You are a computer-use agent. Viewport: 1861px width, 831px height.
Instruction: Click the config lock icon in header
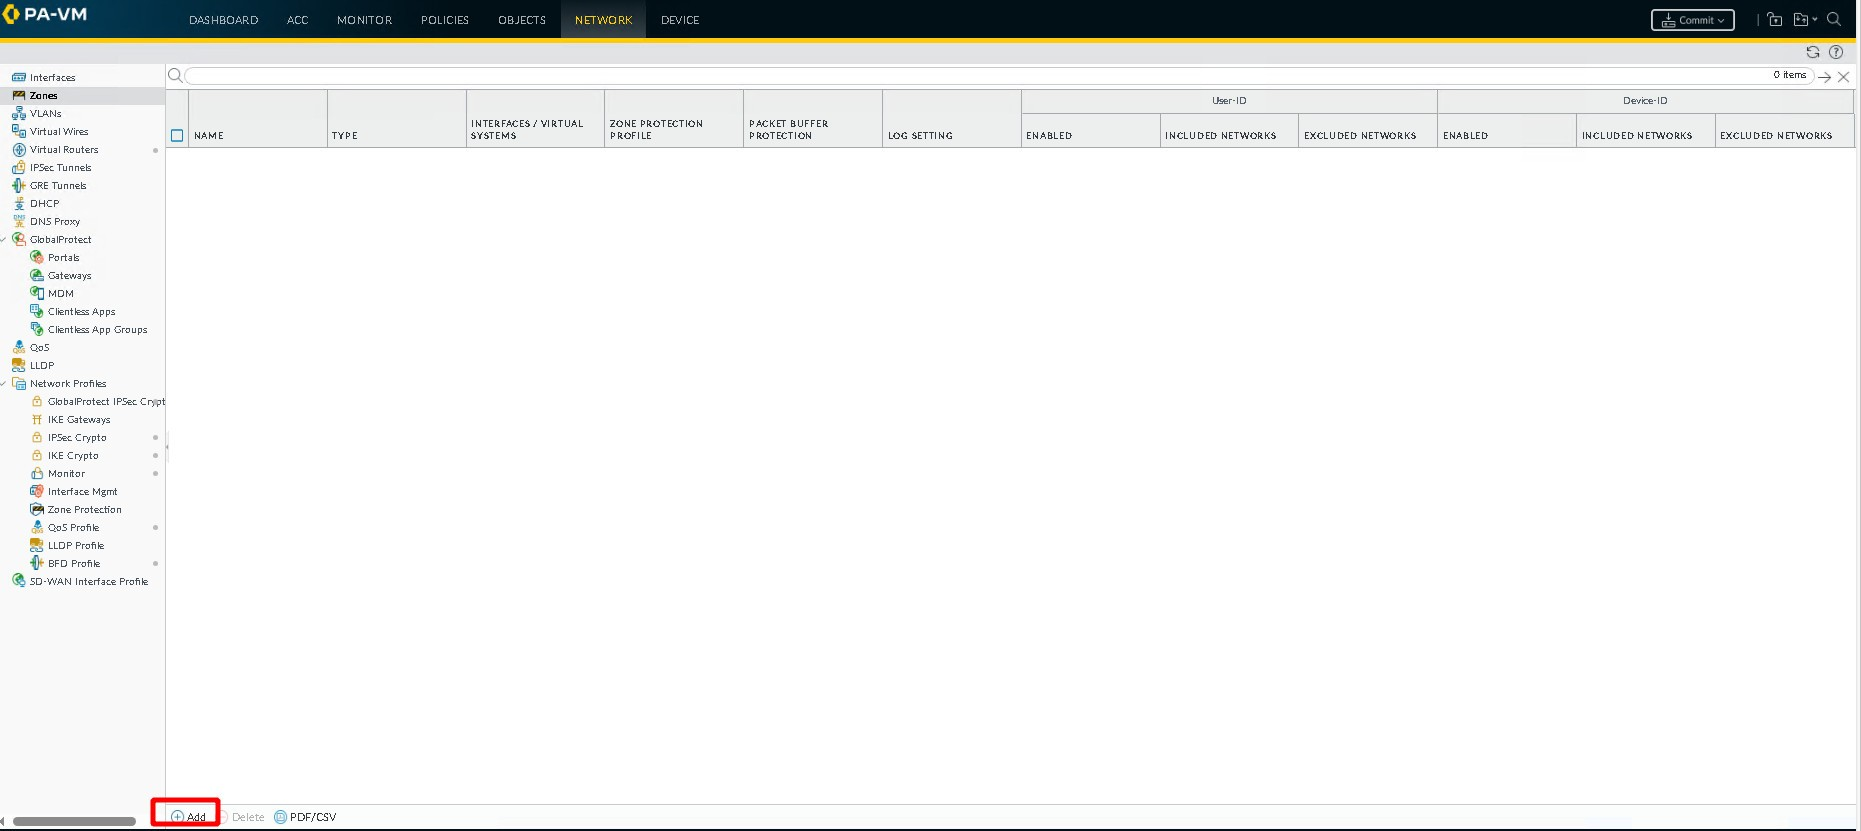click(x=1775, y=20)
